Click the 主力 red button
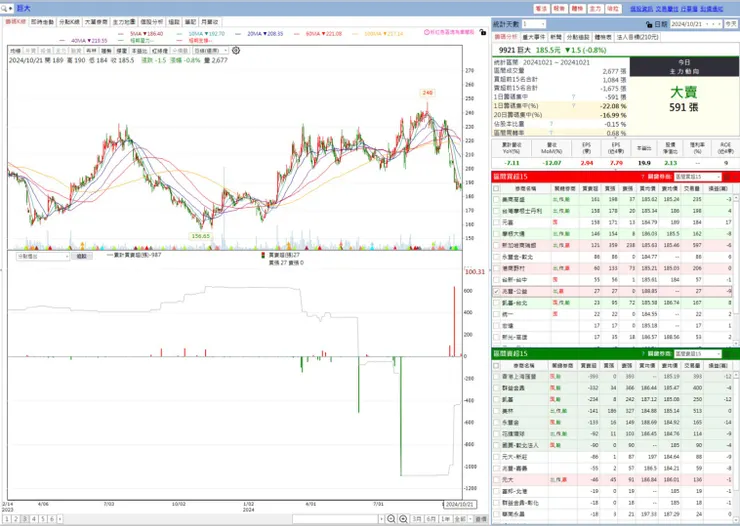 click(595, 8)
